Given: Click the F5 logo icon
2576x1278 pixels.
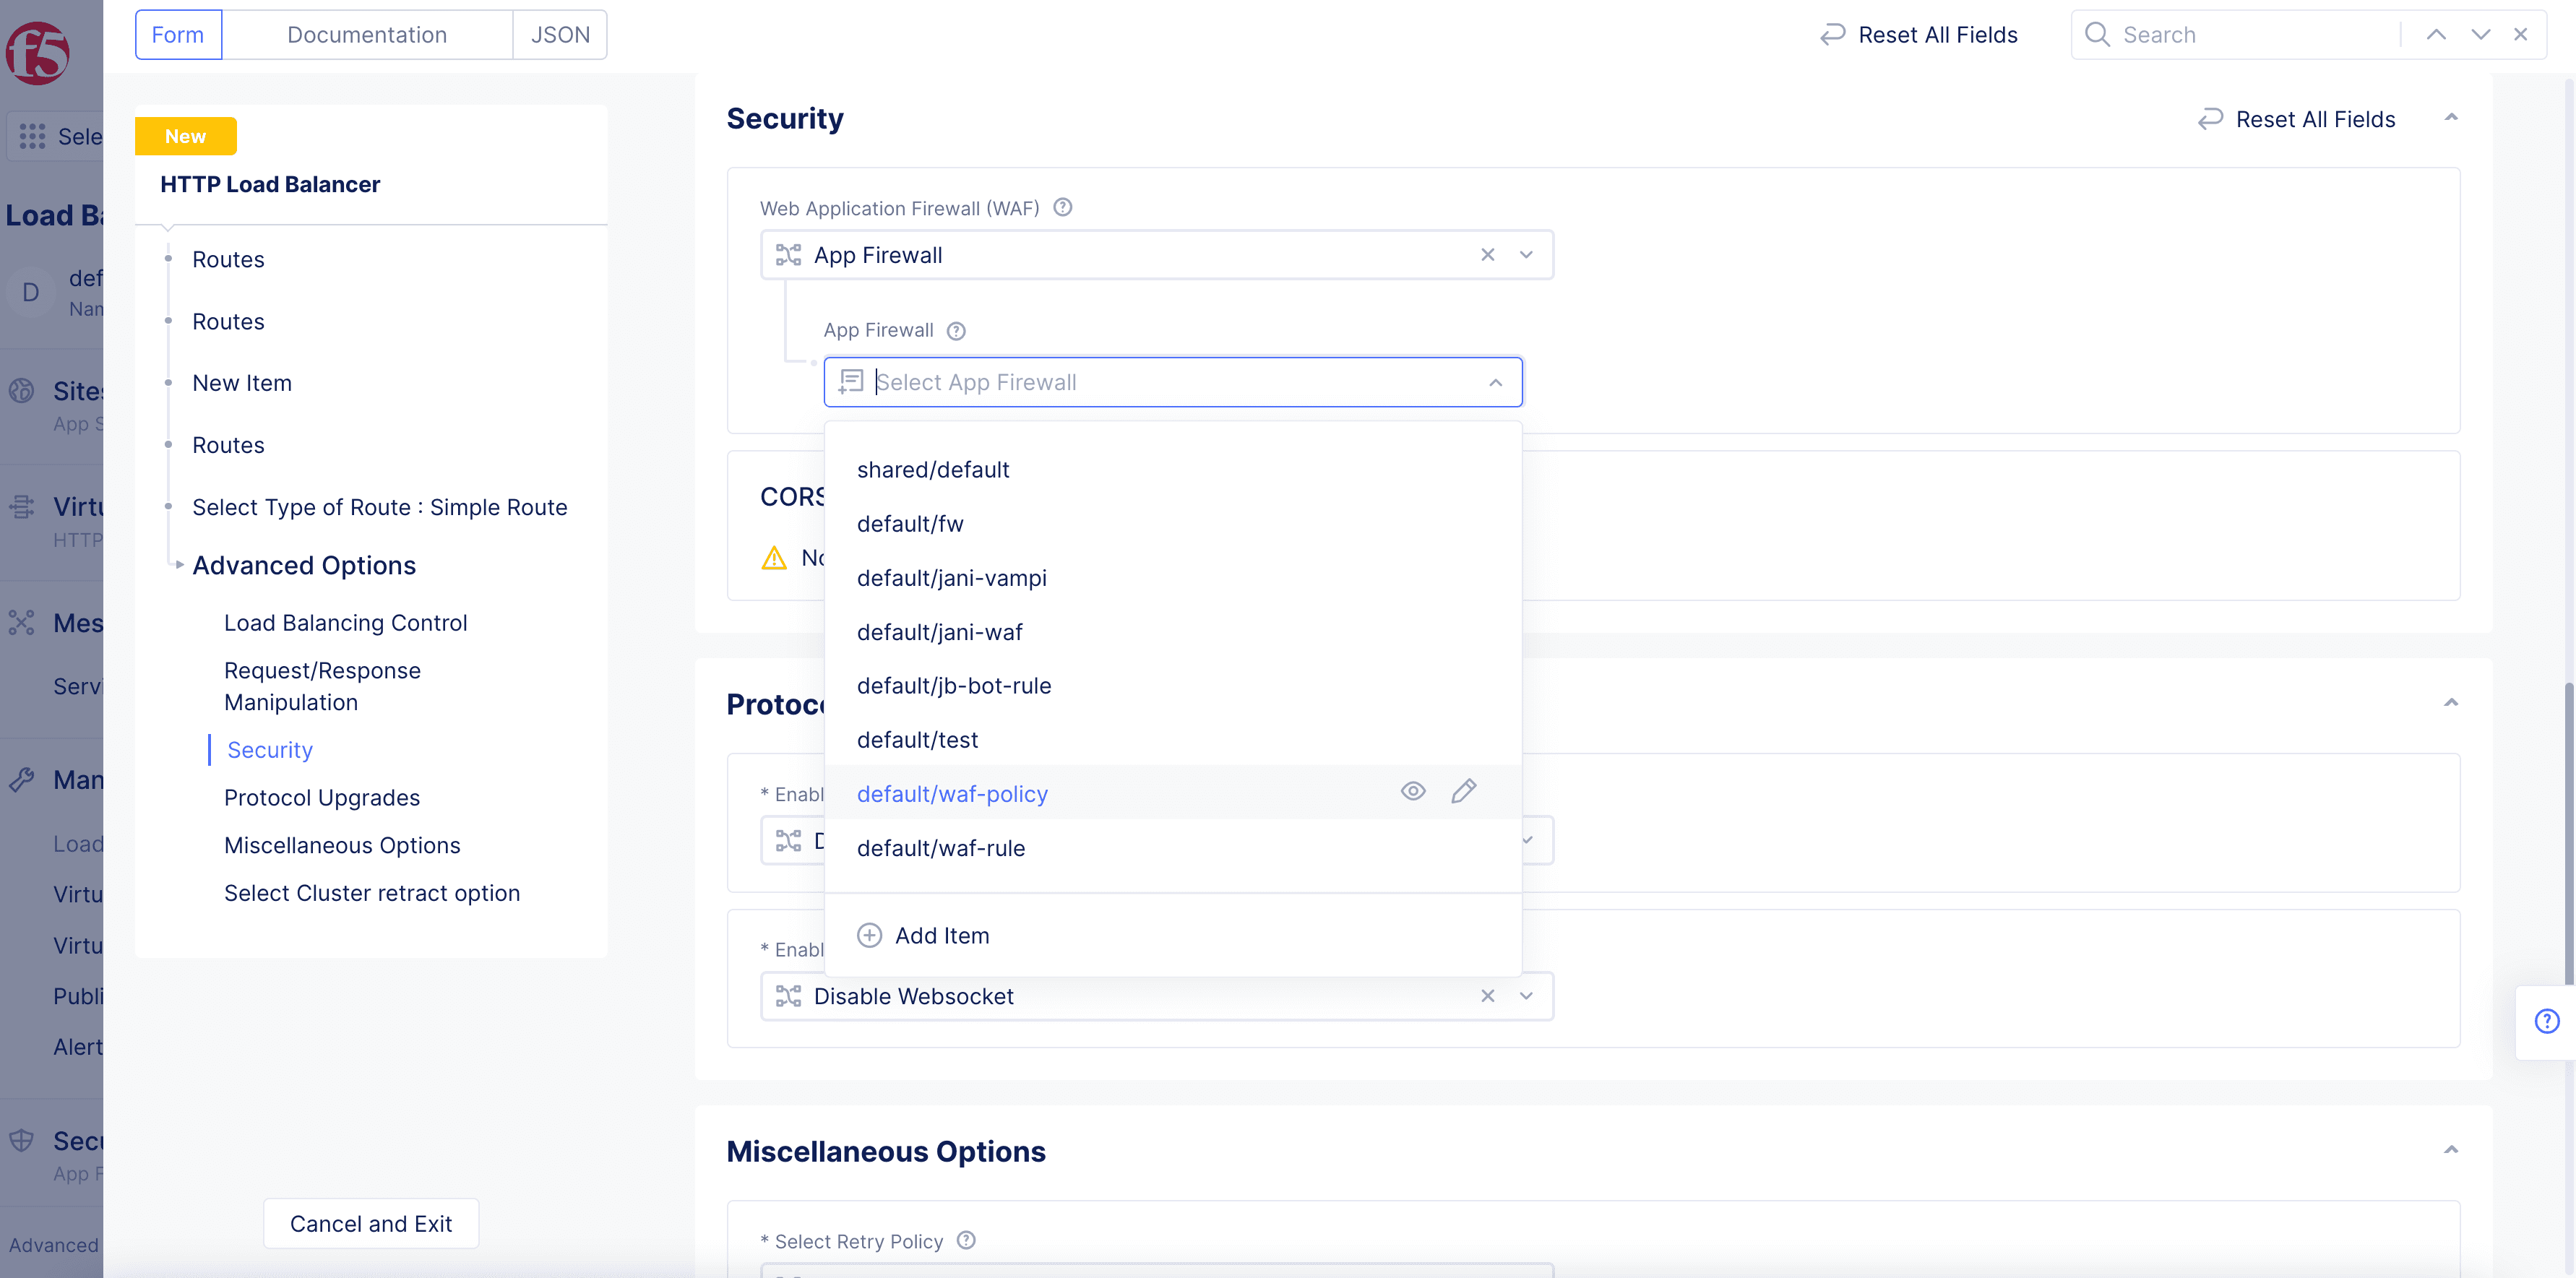Looking at the screenshot, I should pyautogui.click(x=38, y=52).
